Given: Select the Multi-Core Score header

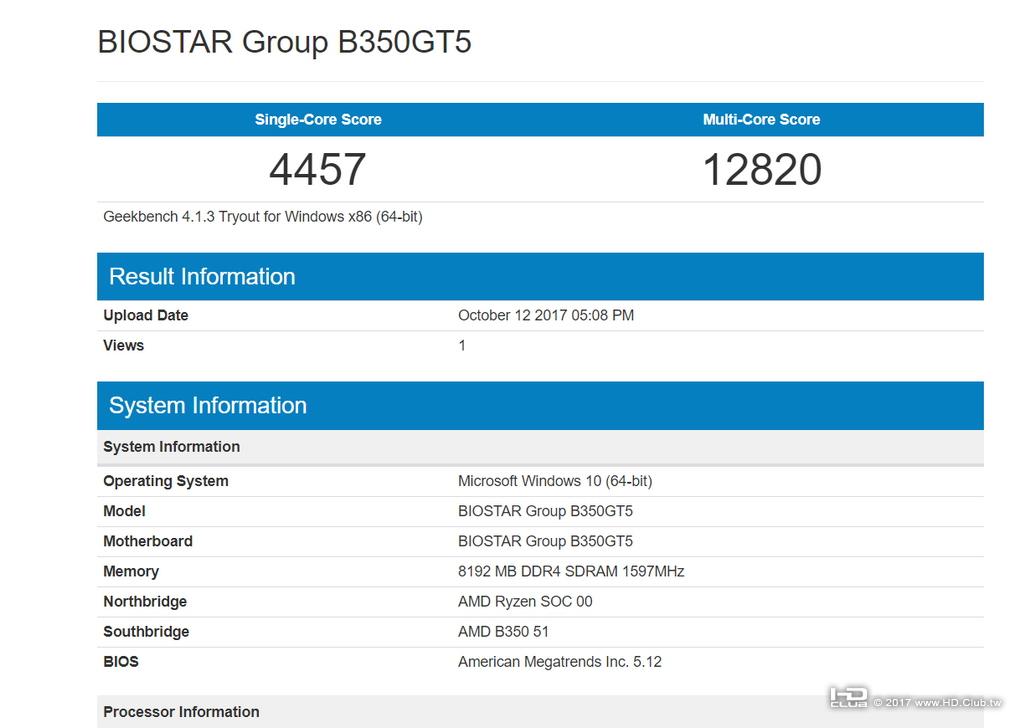Looking at the screenshot, I should [x=761, y=119].
